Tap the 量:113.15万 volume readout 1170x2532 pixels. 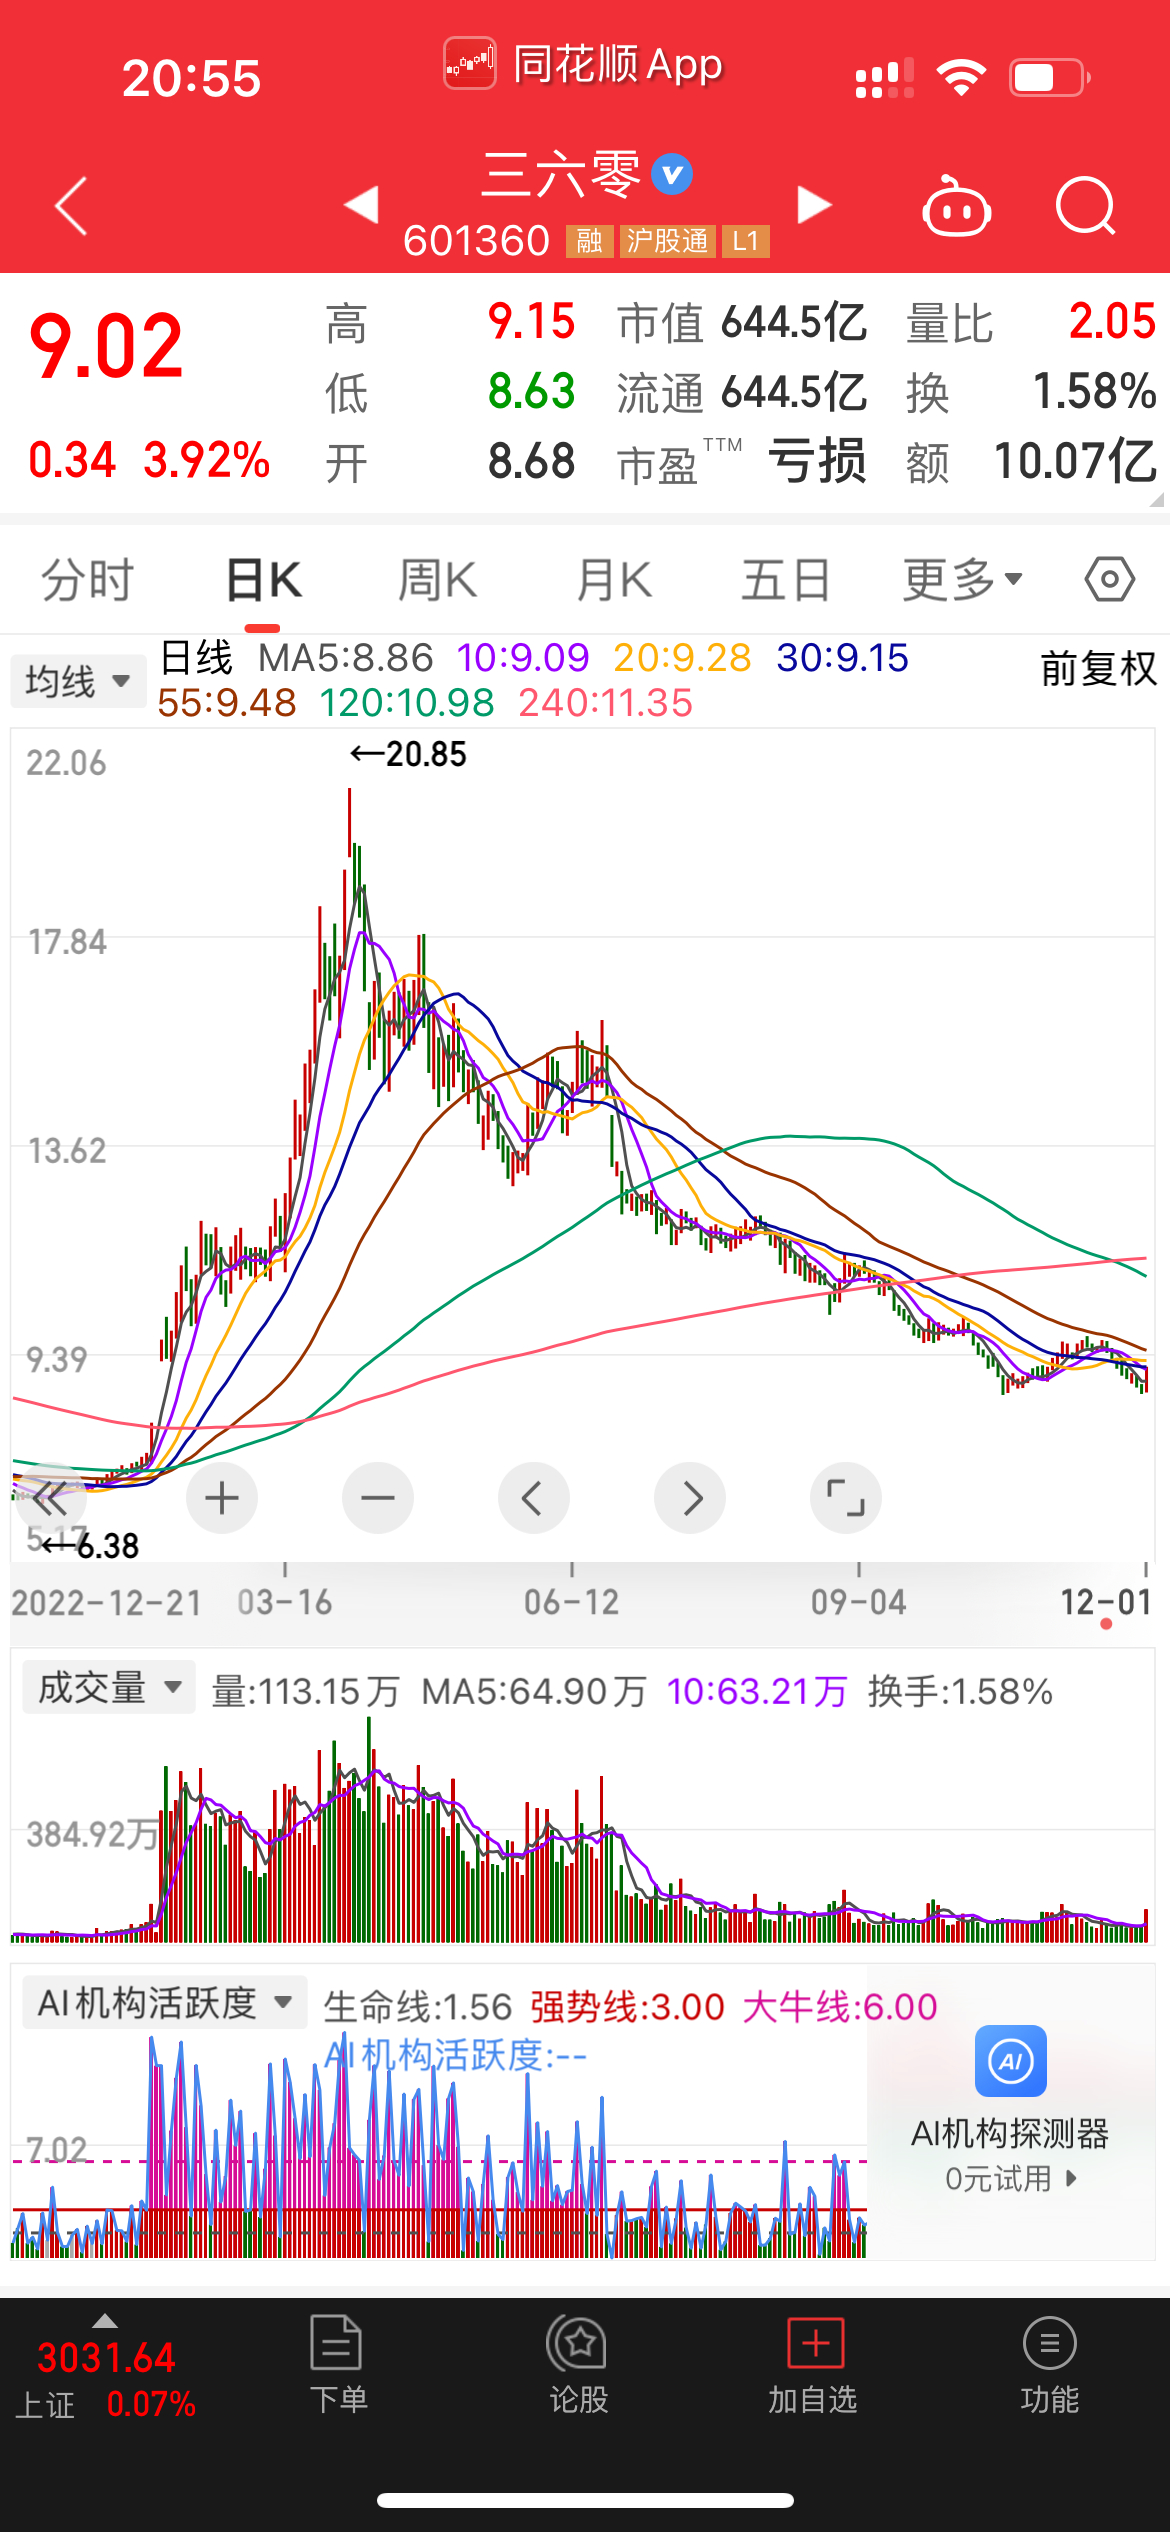coord(305,1692)
